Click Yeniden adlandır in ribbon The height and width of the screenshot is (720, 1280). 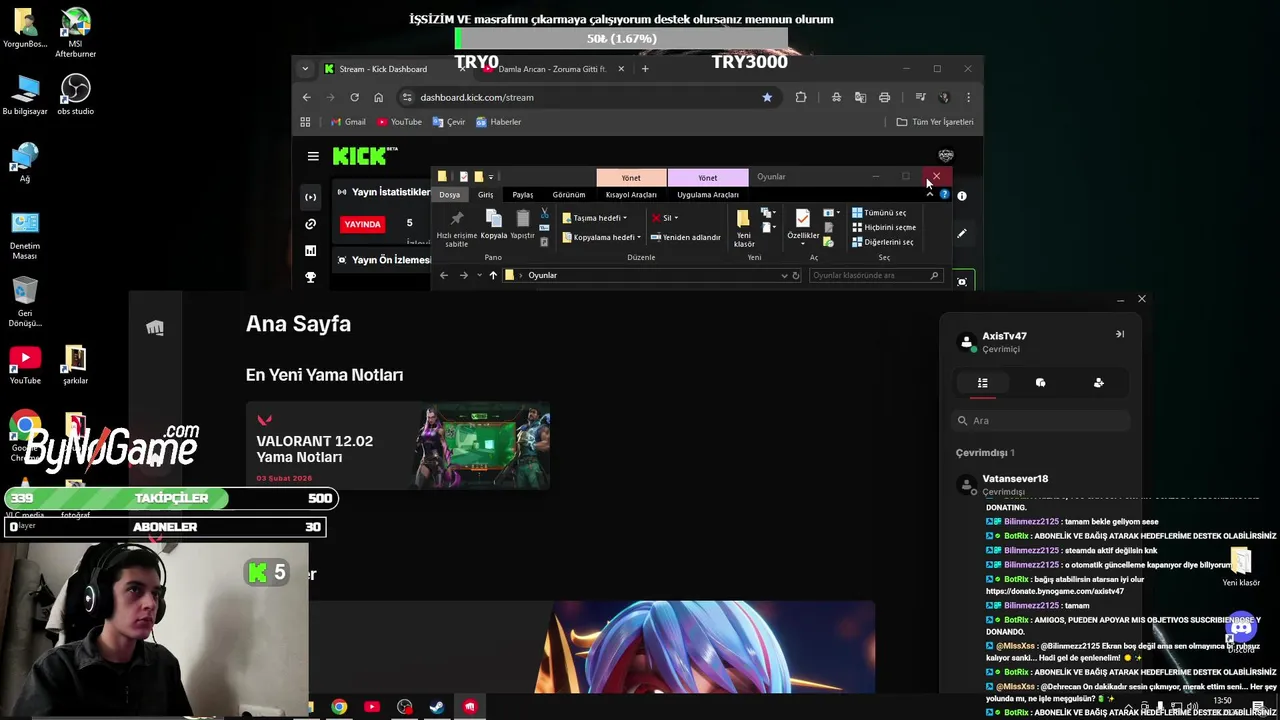[686, 237]
